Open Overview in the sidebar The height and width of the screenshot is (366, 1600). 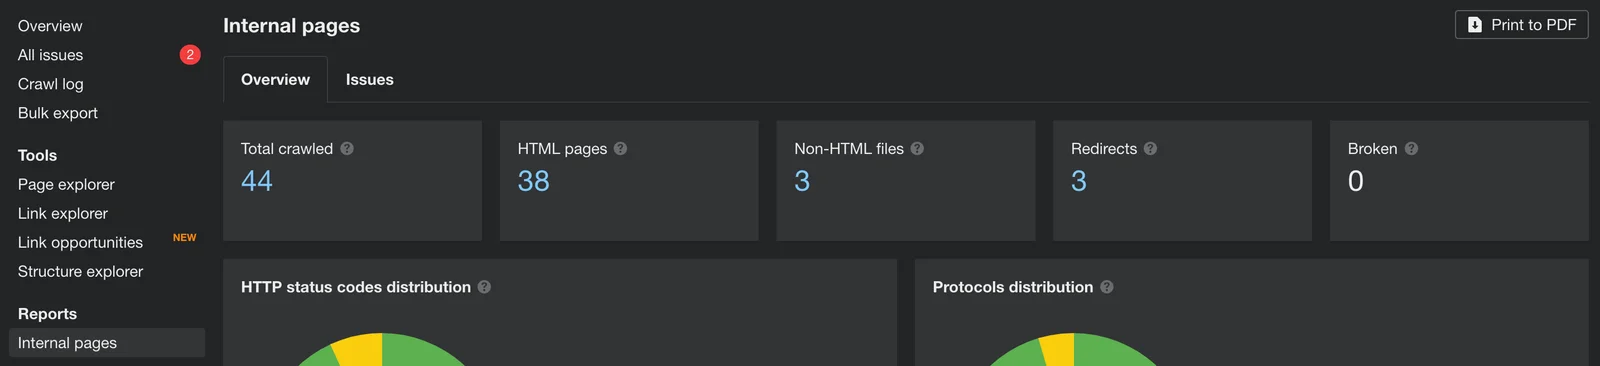pos(50,26)
